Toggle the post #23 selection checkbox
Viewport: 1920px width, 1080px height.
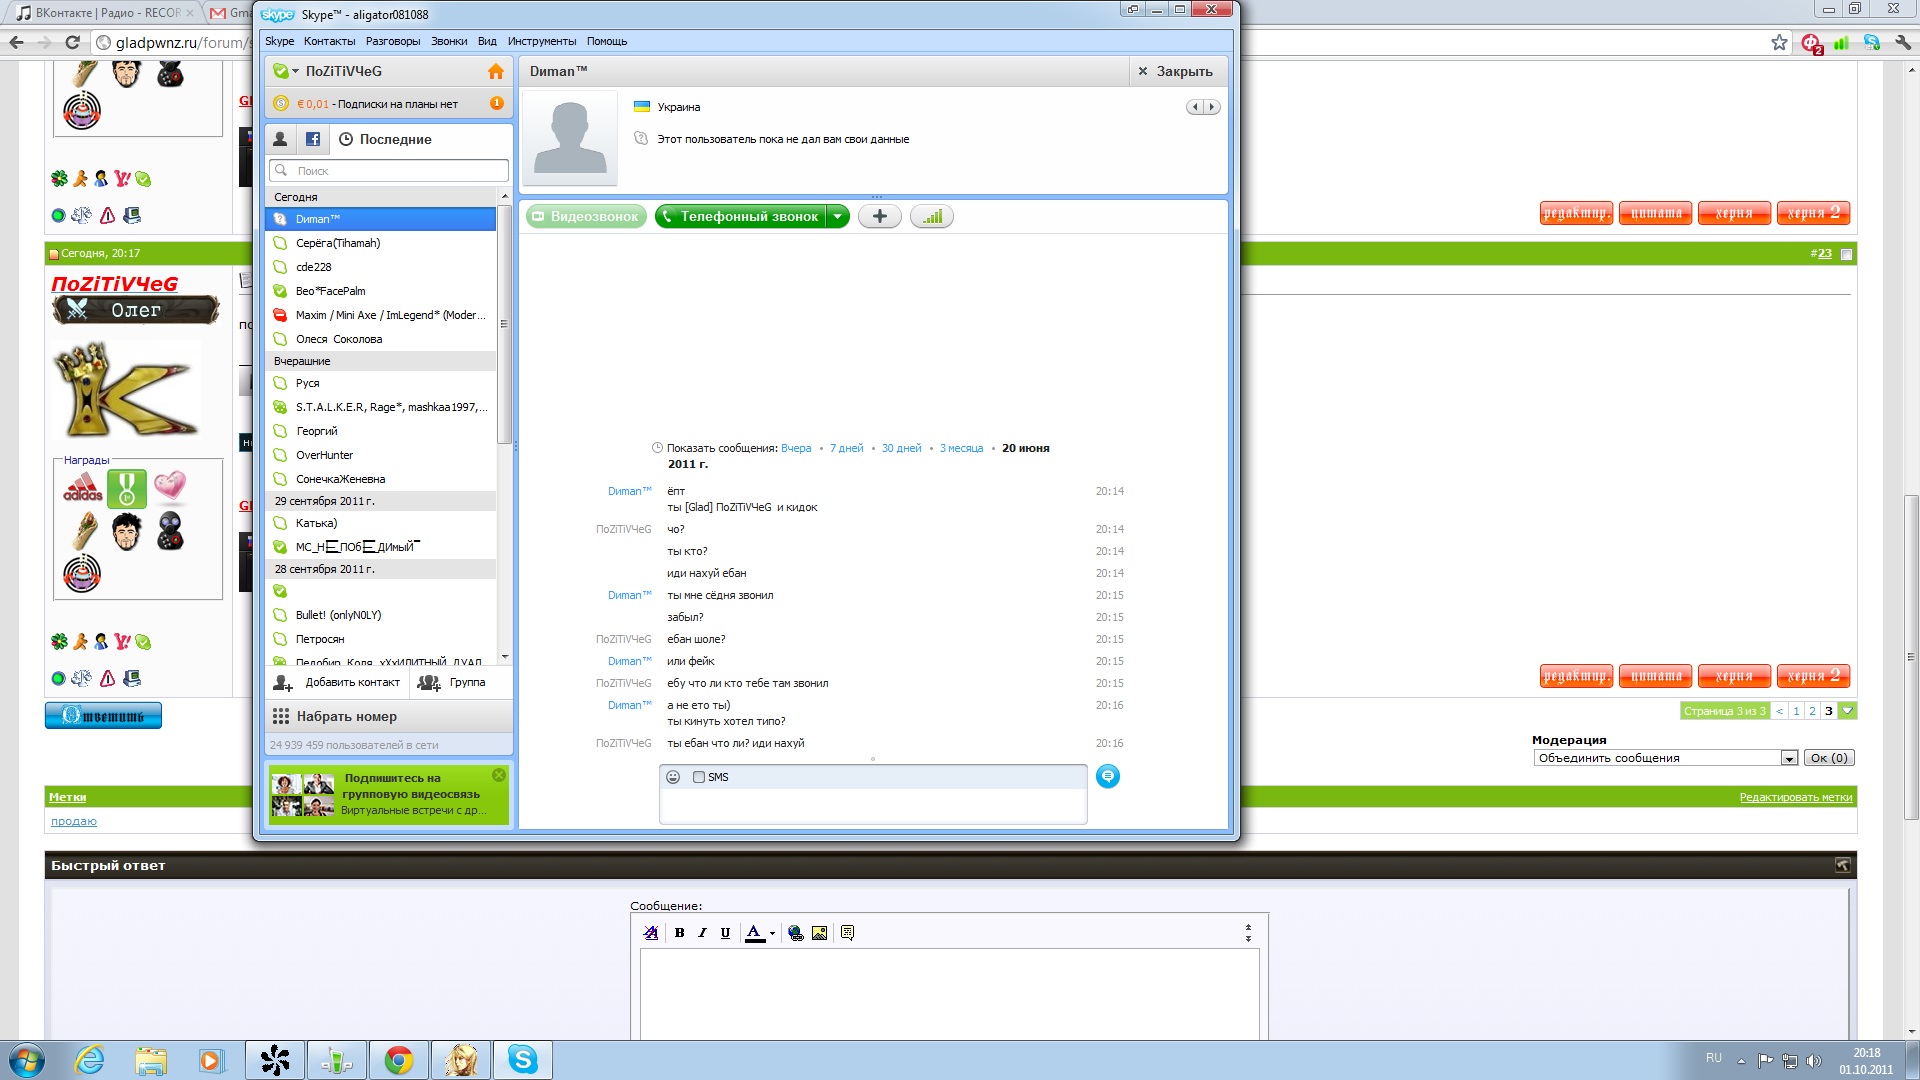tap(1846, 254)
